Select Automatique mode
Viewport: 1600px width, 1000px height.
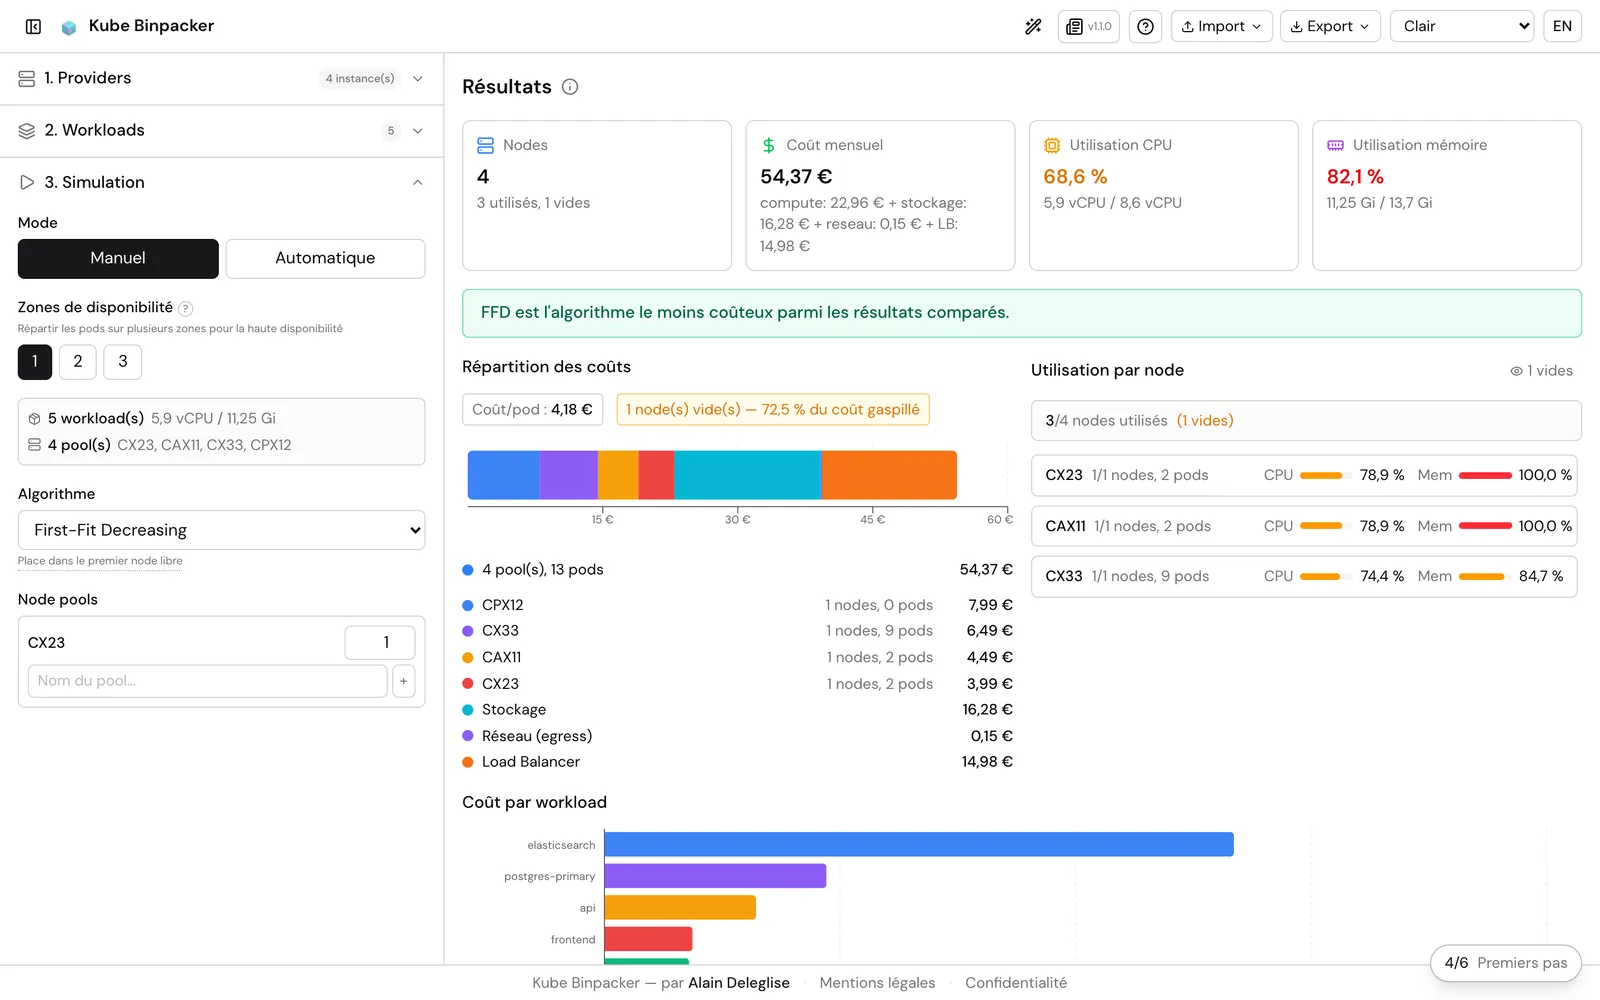[x=325, y=258]
